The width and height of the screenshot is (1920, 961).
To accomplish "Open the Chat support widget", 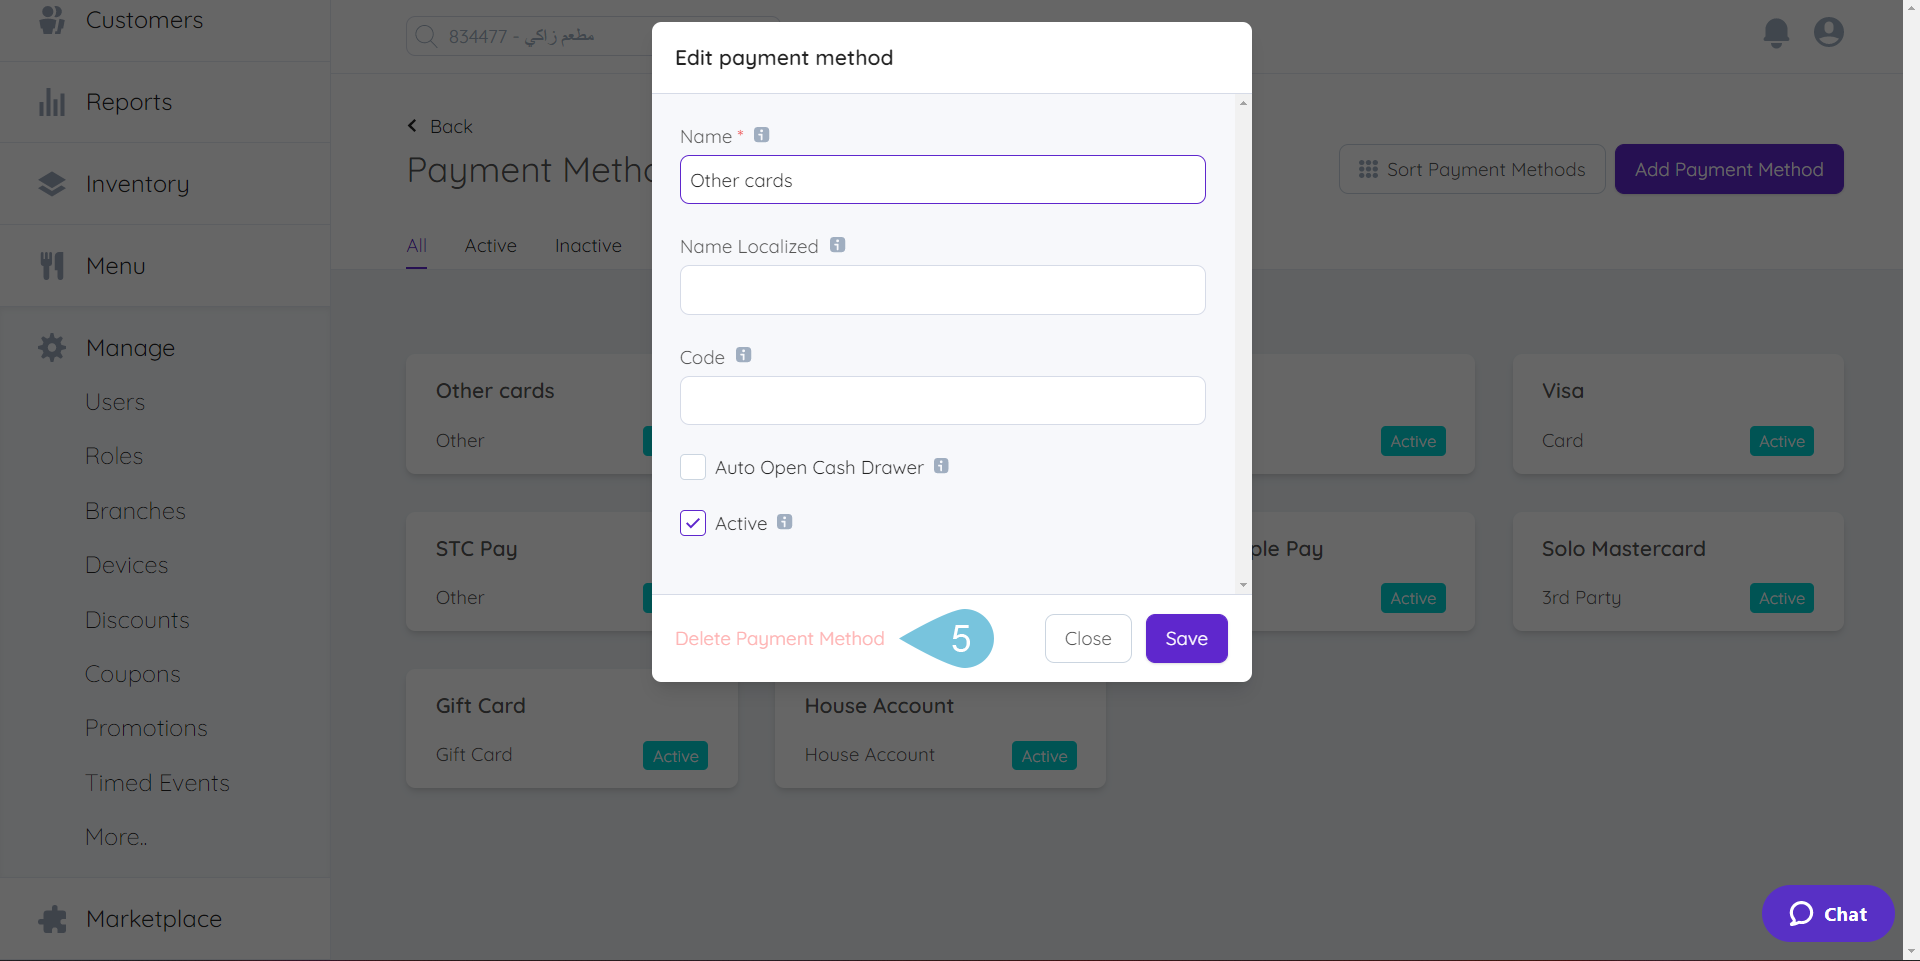I will (1827, 913).
